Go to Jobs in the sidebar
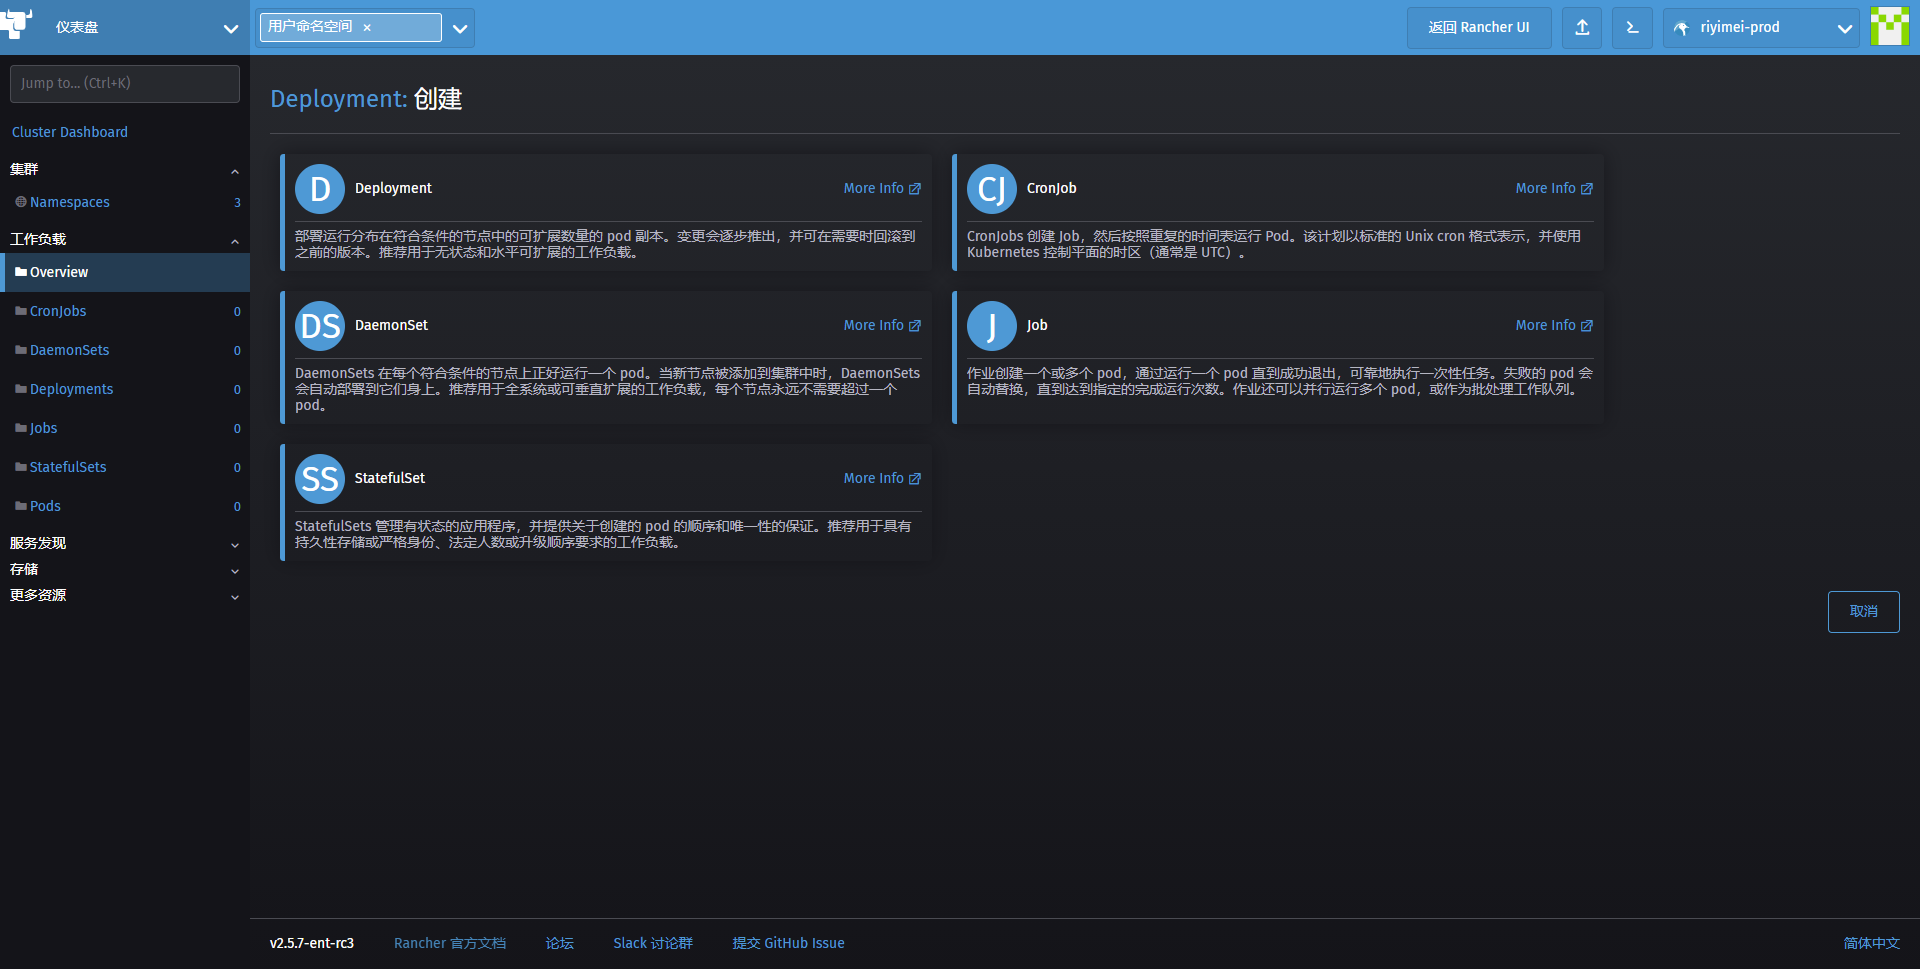 [x=44, y=428]
